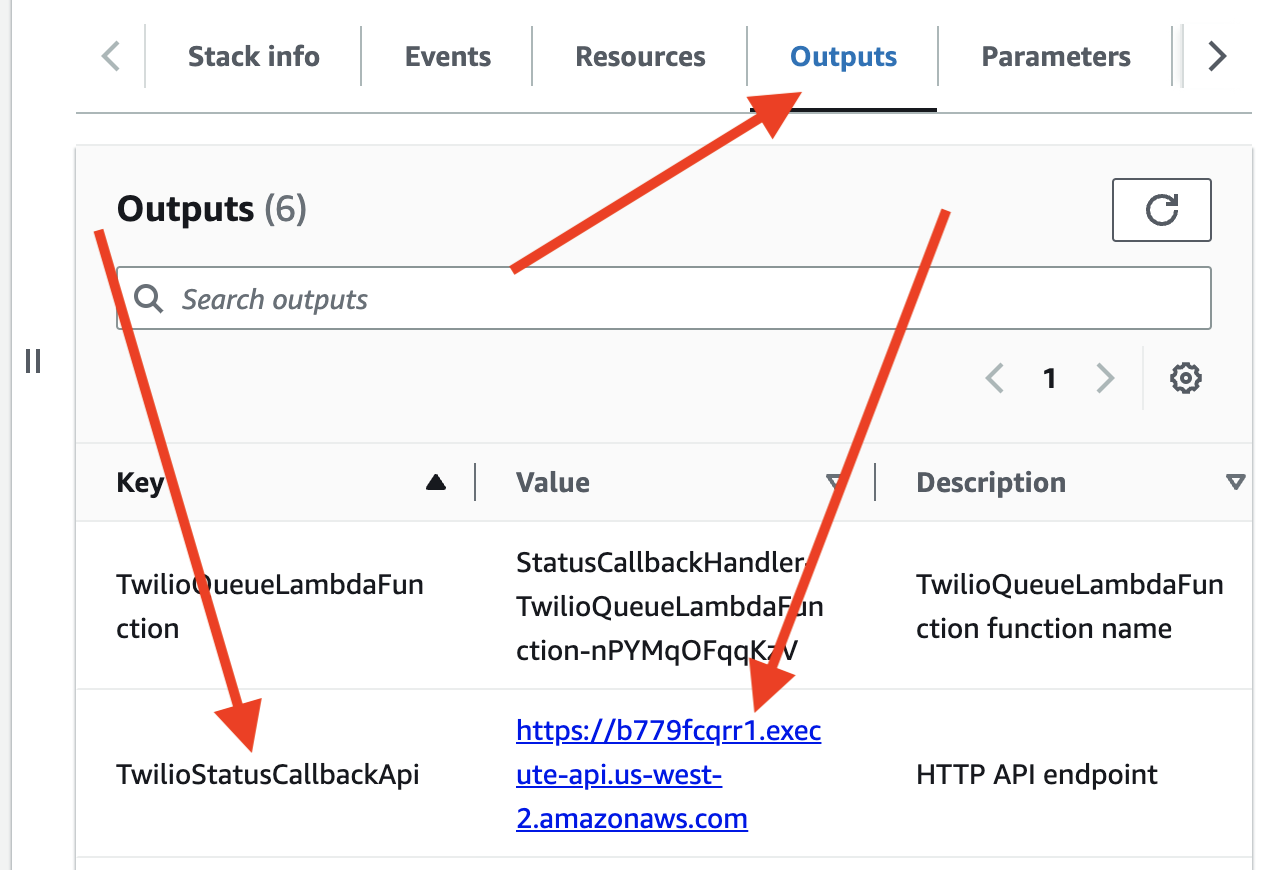Select the HTTP API endpoint description
This screenshot has height=870, width=1286.
(x=1037, y=775)
